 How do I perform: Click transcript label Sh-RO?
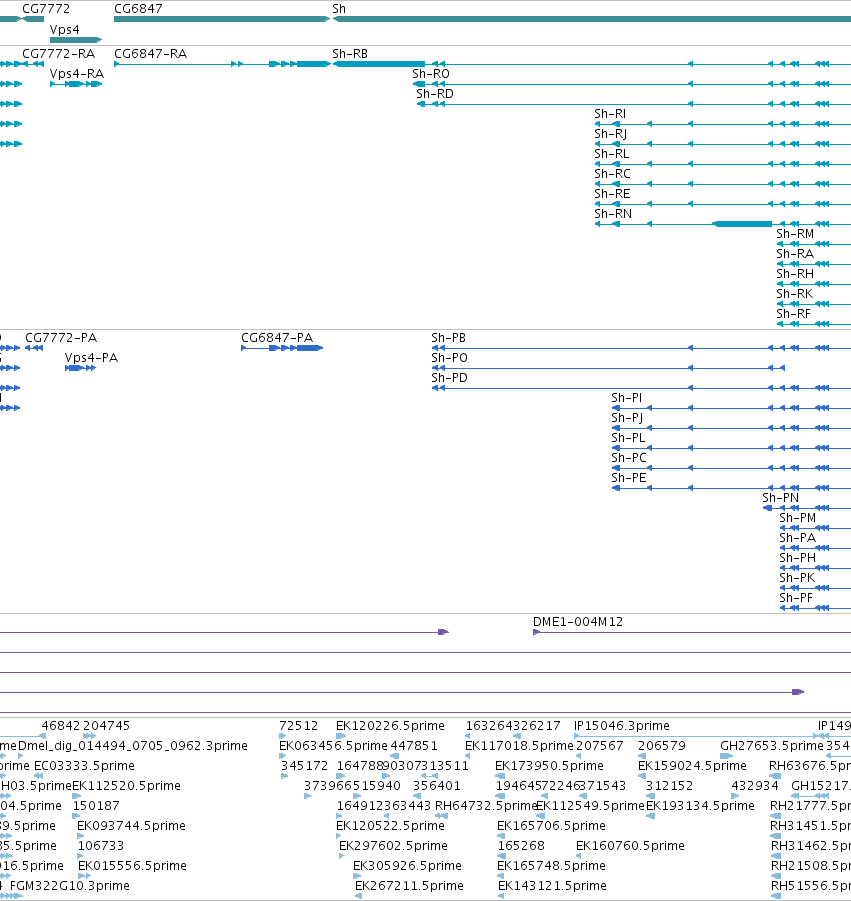click(431, 74)
